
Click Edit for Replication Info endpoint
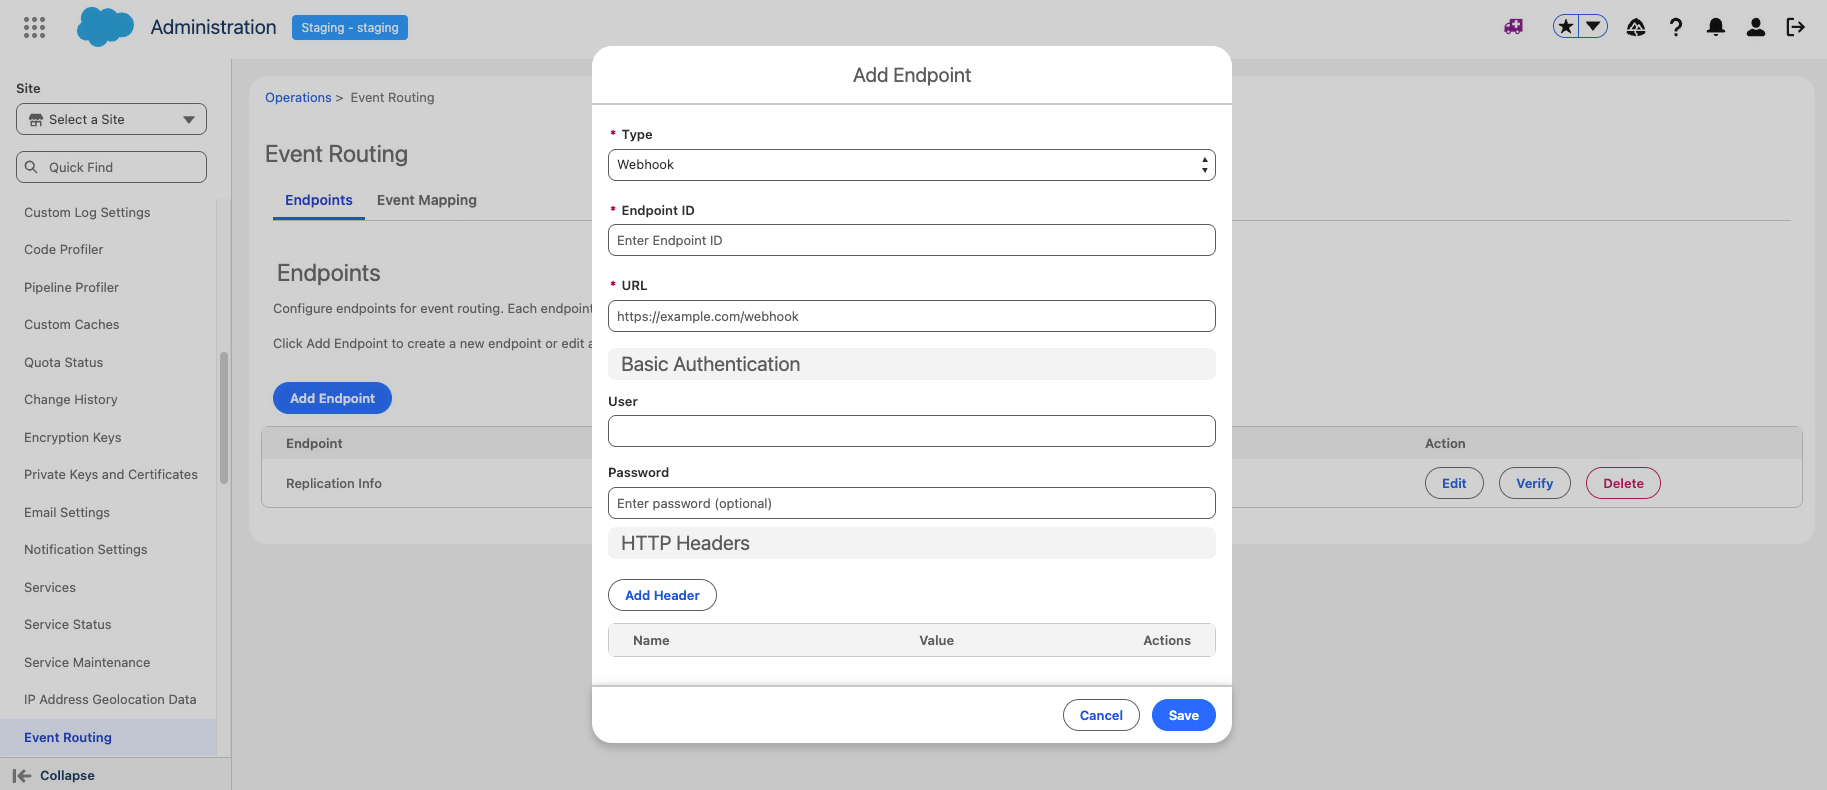click(1454, 483)
